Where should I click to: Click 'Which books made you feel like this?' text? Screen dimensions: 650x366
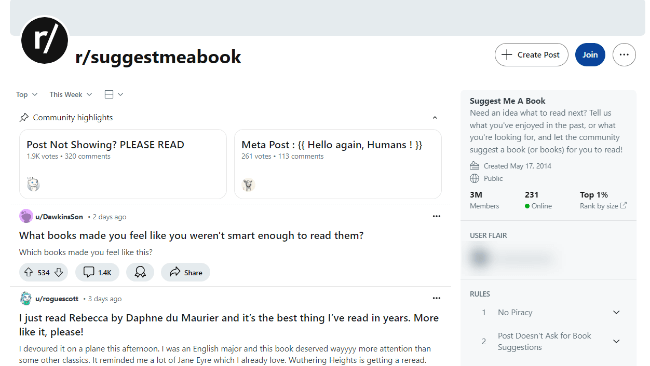[85, 252]
